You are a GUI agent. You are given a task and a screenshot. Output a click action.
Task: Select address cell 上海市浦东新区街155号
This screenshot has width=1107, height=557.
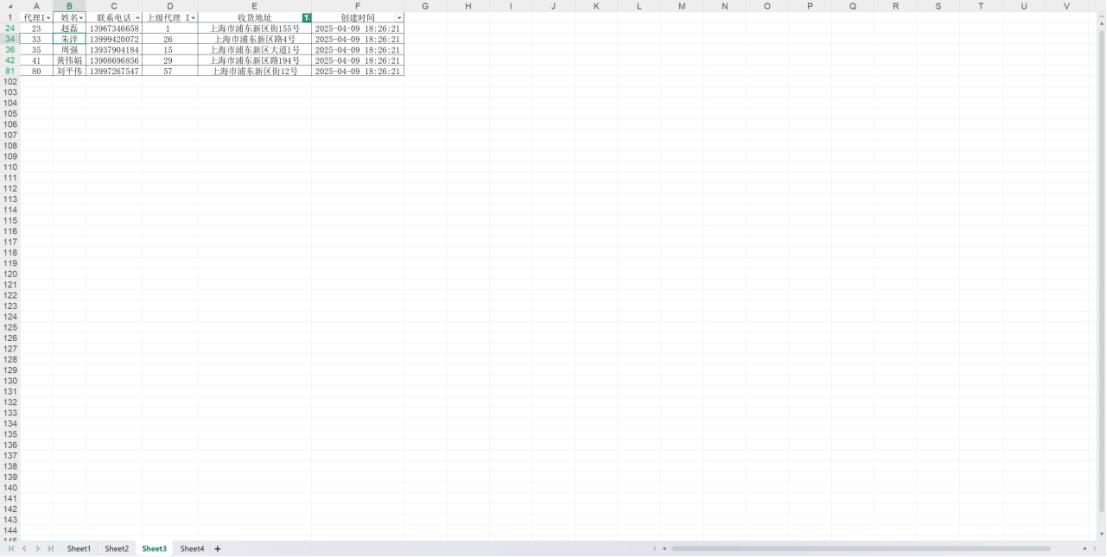tap(255, 29)
